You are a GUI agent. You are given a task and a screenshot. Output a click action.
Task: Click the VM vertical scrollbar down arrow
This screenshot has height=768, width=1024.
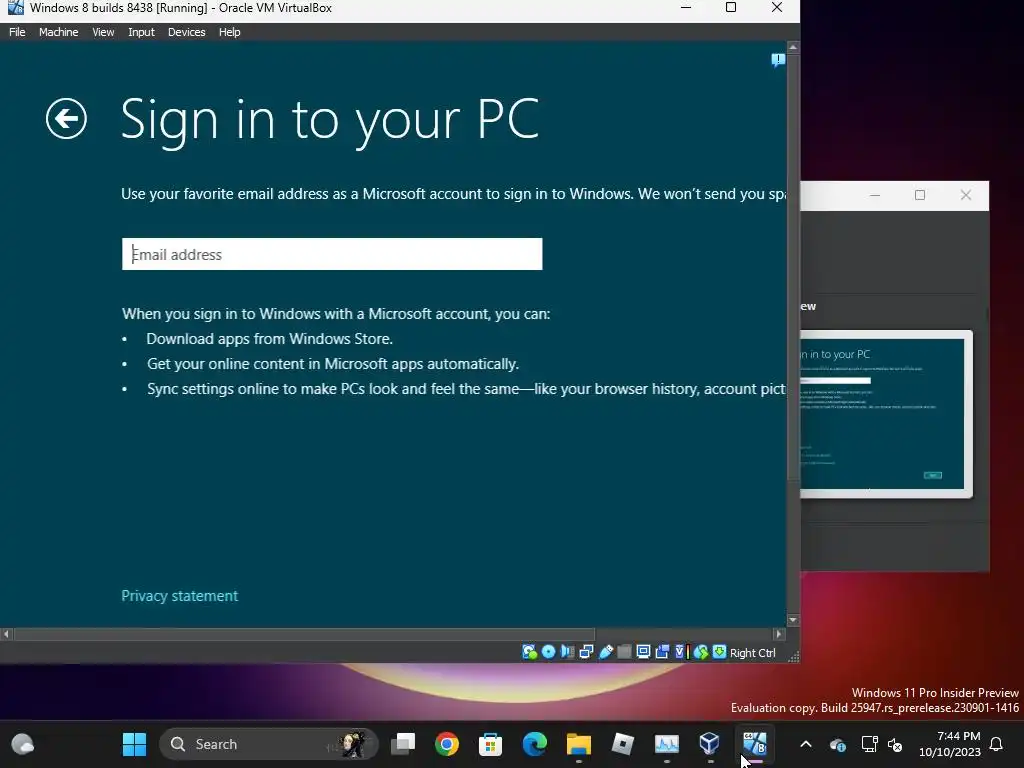click(793, 620)
